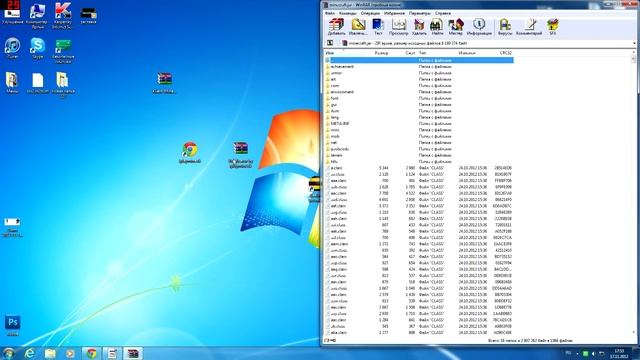Open the Найти (Find) binoculars tool
Viewport: 640px width, 360px height.
437,27
